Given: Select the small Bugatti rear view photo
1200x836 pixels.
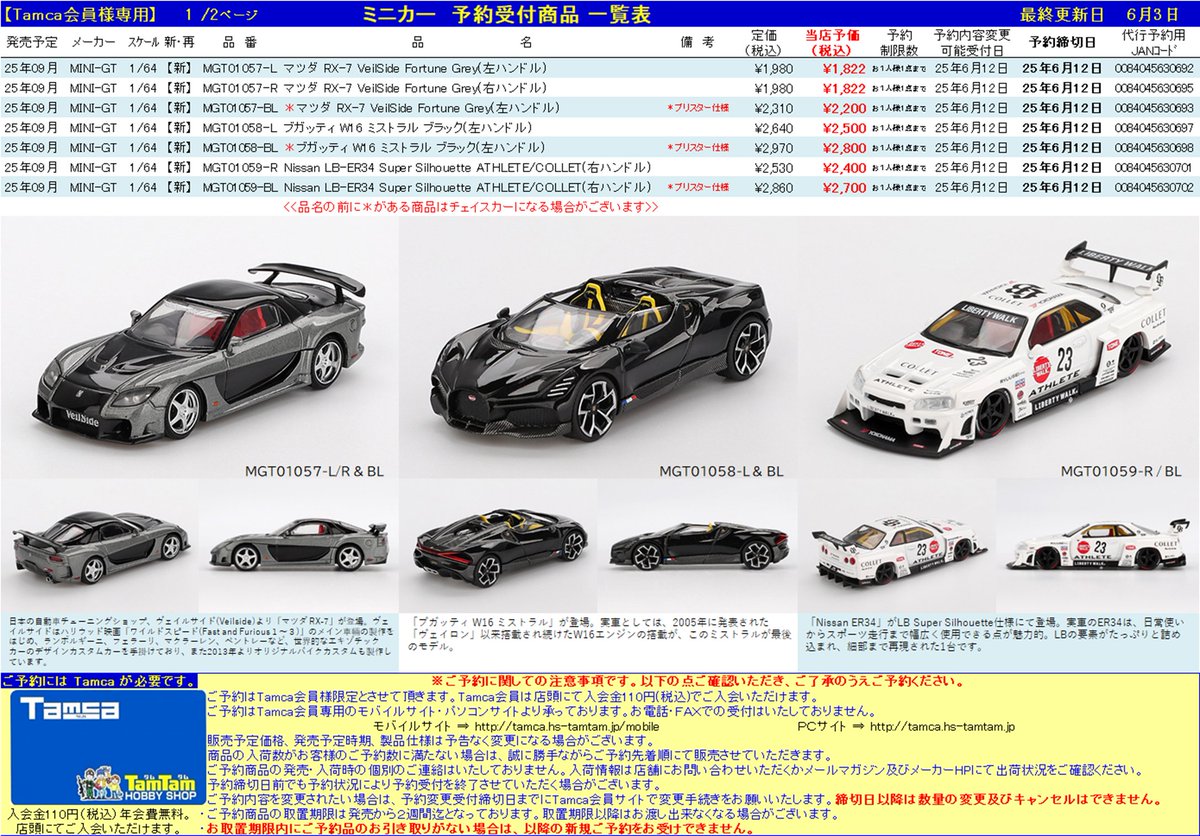Looking at the screenshot, I should click(x=500, y=545).
